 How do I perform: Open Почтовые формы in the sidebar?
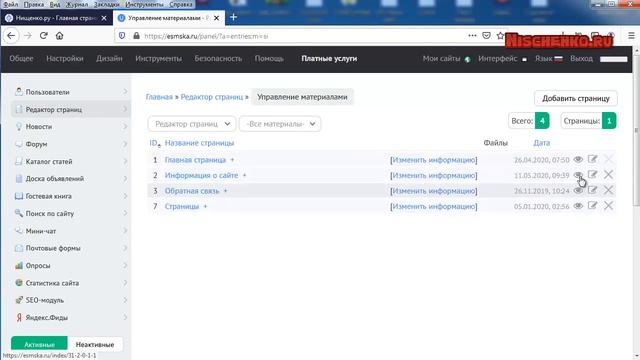tap(53, 248)
